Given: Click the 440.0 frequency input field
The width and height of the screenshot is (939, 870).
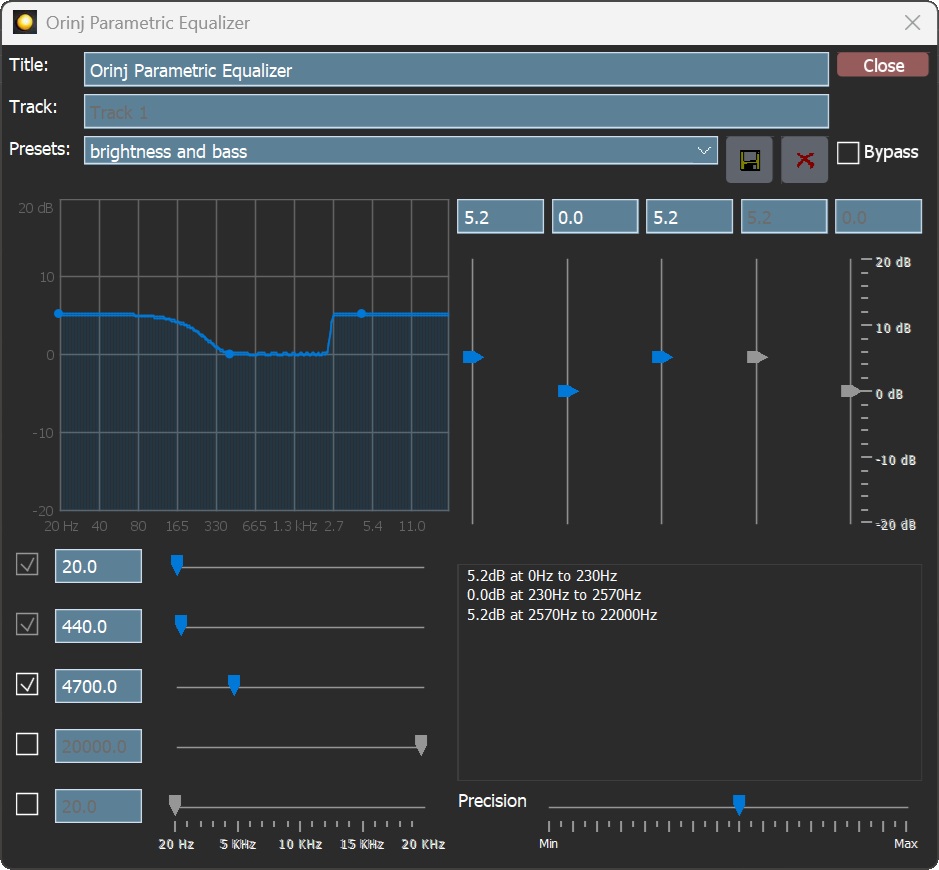Looking at the screenshot, I should pos(98,626).
